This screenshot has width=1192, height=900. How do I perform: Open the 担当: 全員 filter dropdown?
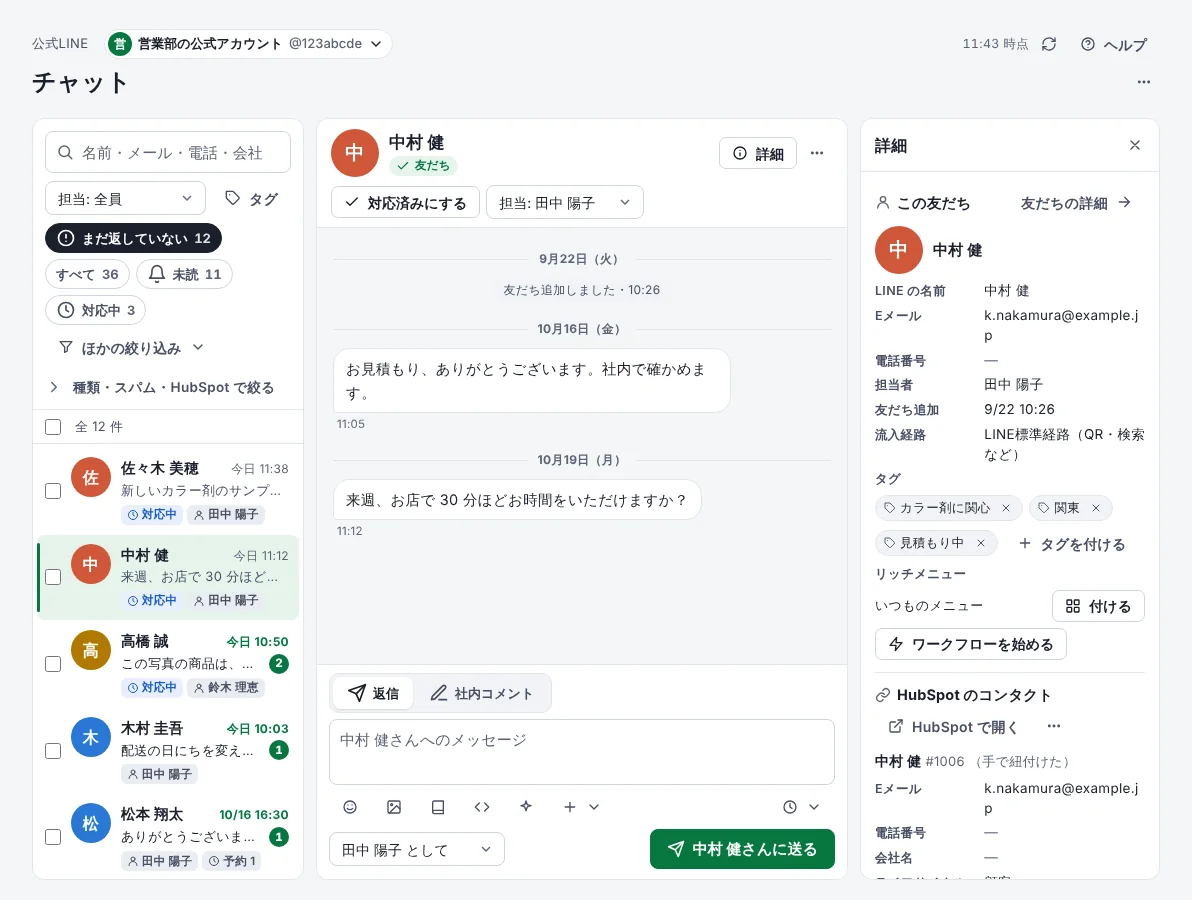(125, 199)
